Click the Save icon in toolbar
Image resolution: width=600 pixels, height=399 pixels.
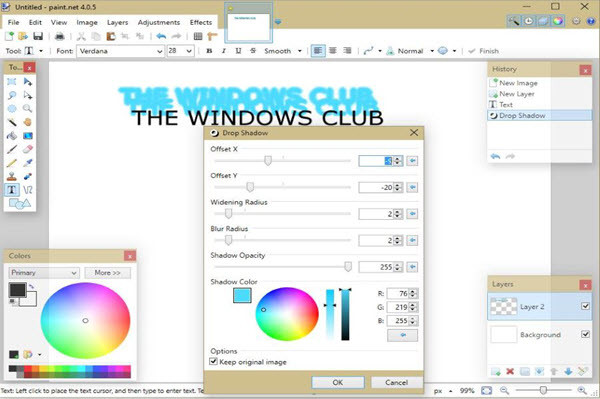click(38, 36)
